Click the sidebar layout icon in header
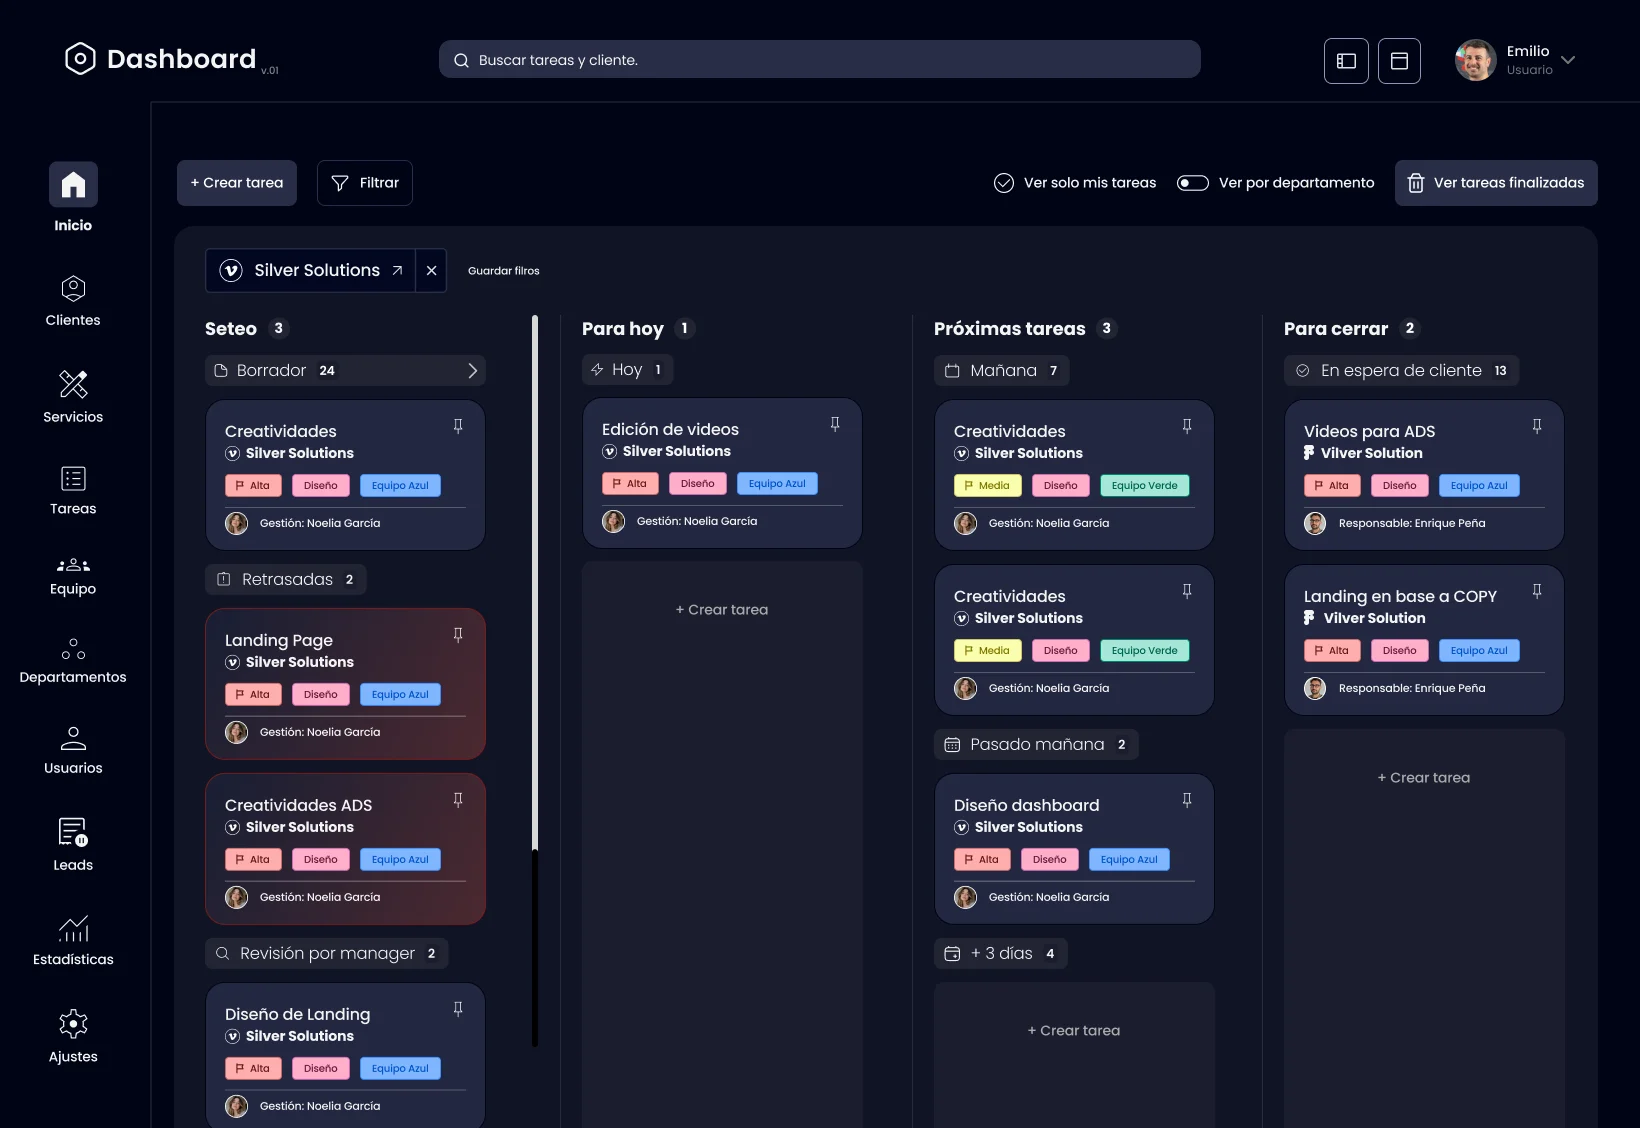 (1346, 61)
